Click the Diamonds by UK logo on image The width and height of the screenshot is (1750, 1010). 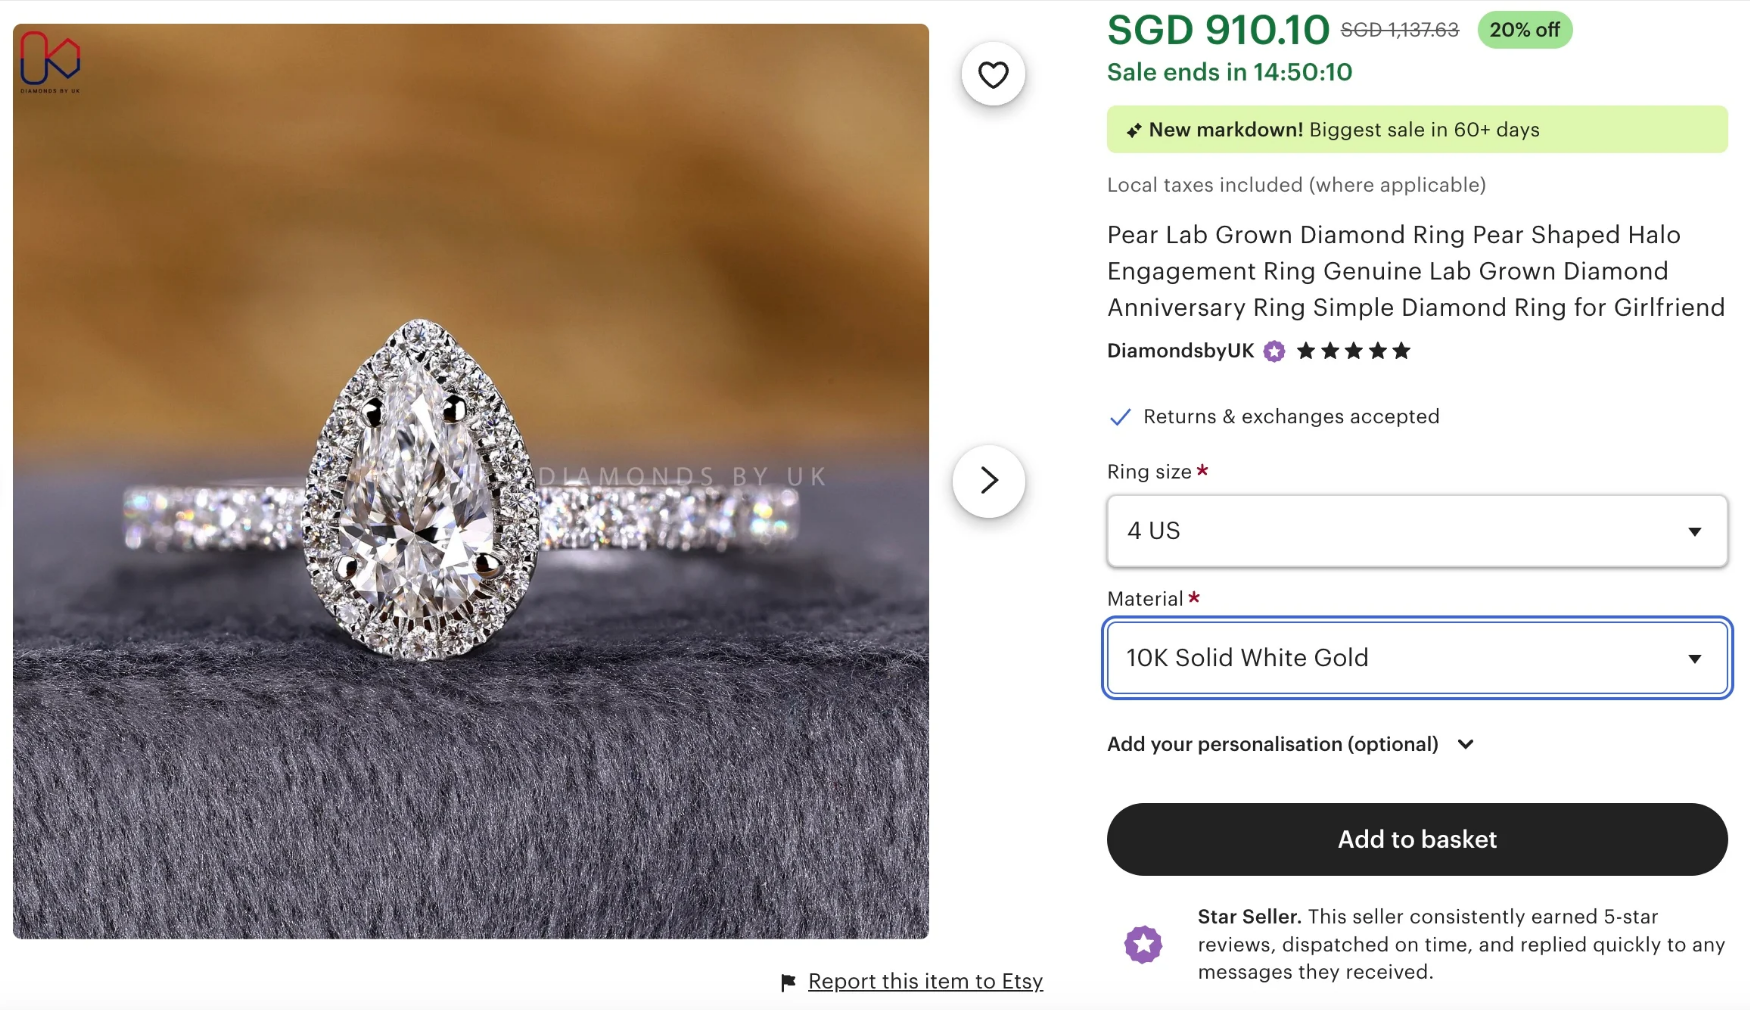pyautogui.click(x=50, y=60)
